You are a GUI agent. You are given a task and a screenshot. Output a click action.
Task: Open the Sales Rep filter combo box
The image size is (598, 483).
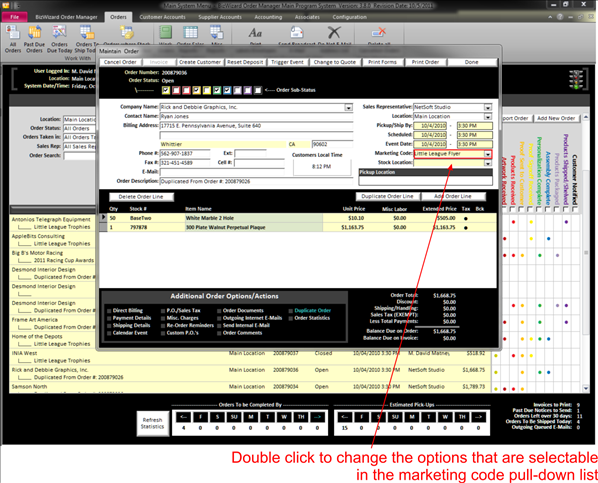tap(79, 147)
